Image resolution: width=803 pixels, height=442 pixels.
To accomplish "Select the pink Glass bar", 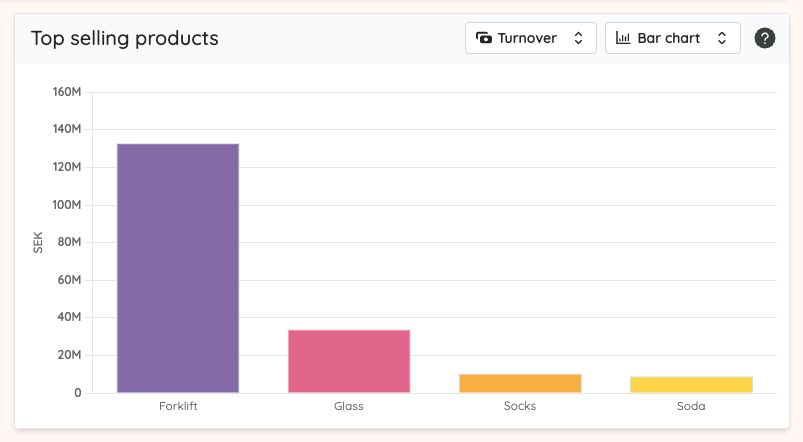I will (349, 361).
